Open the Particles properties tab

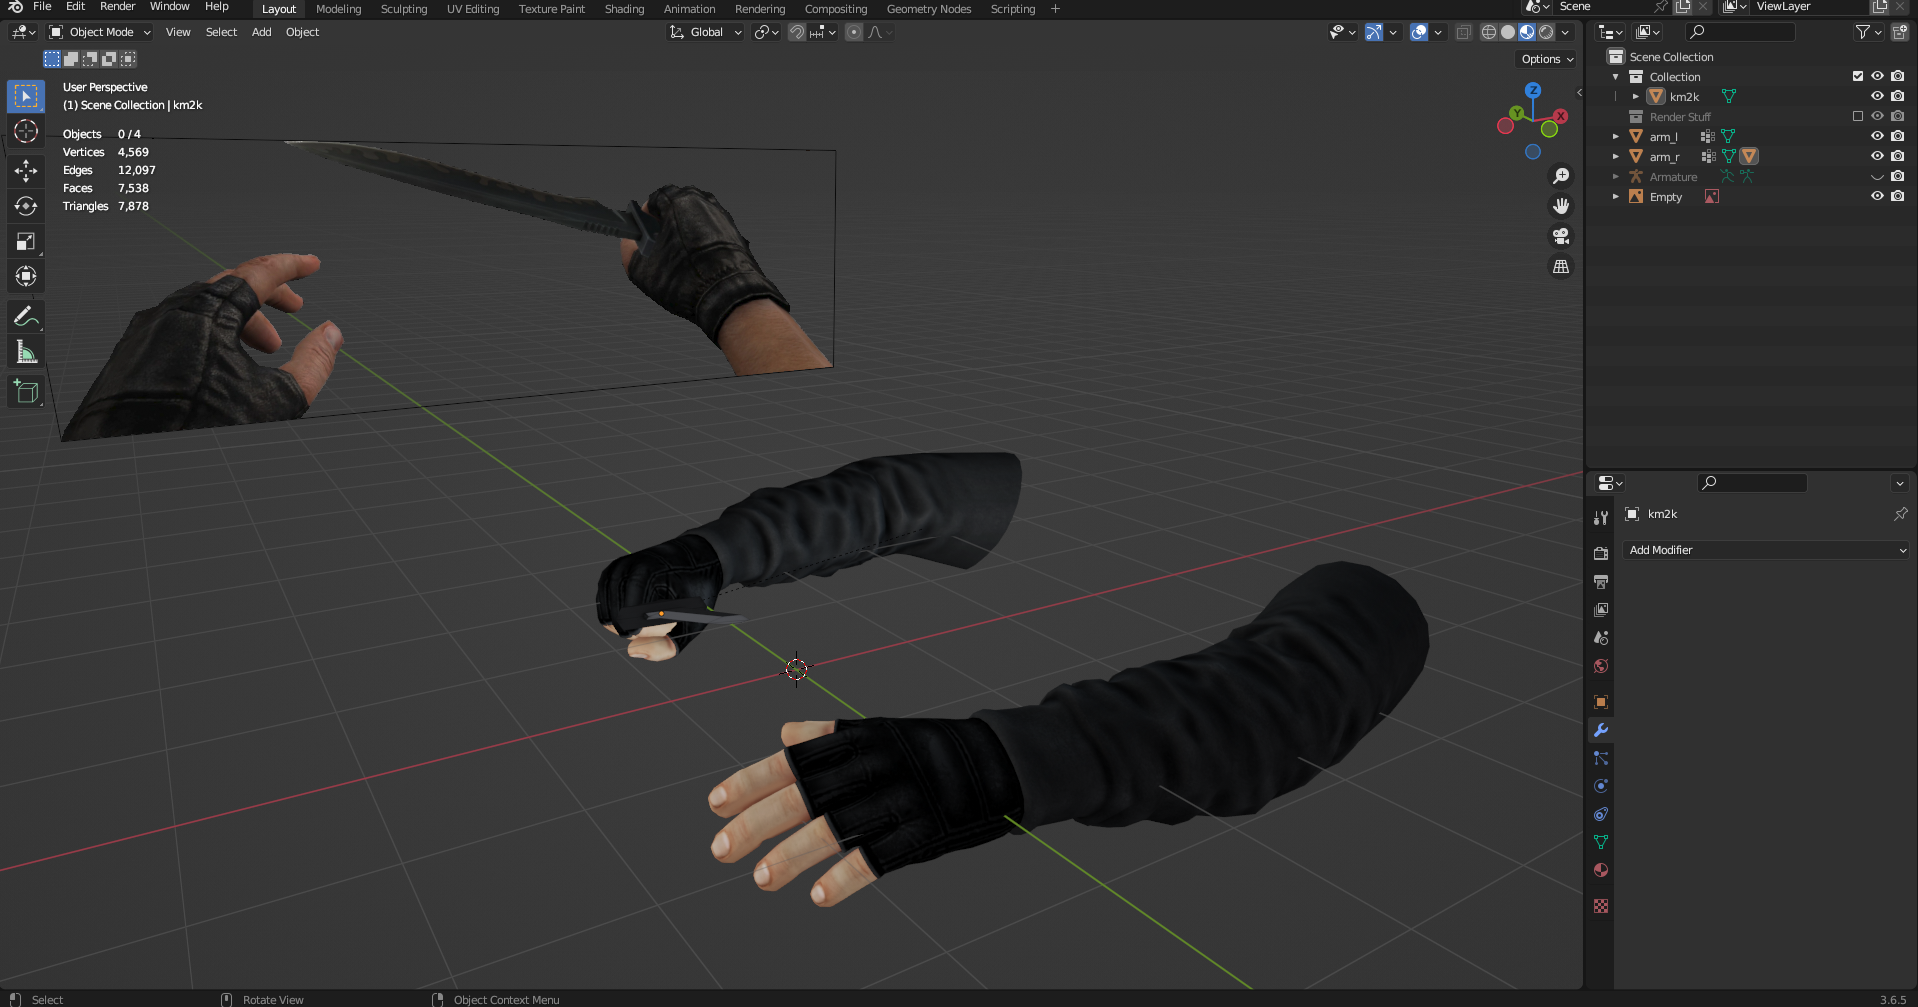(1601, 758)
